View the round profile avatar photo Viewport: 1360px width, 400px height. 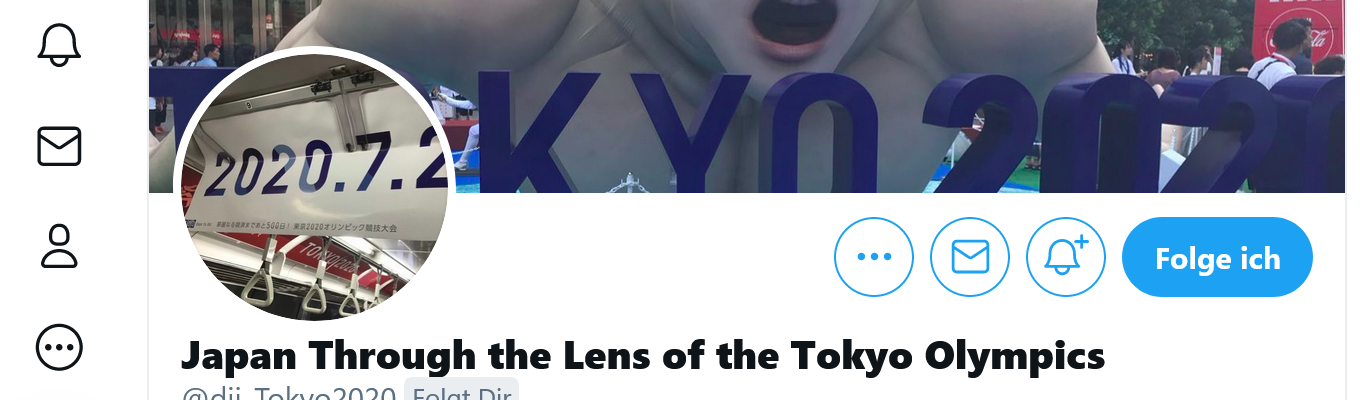point(314,187)
